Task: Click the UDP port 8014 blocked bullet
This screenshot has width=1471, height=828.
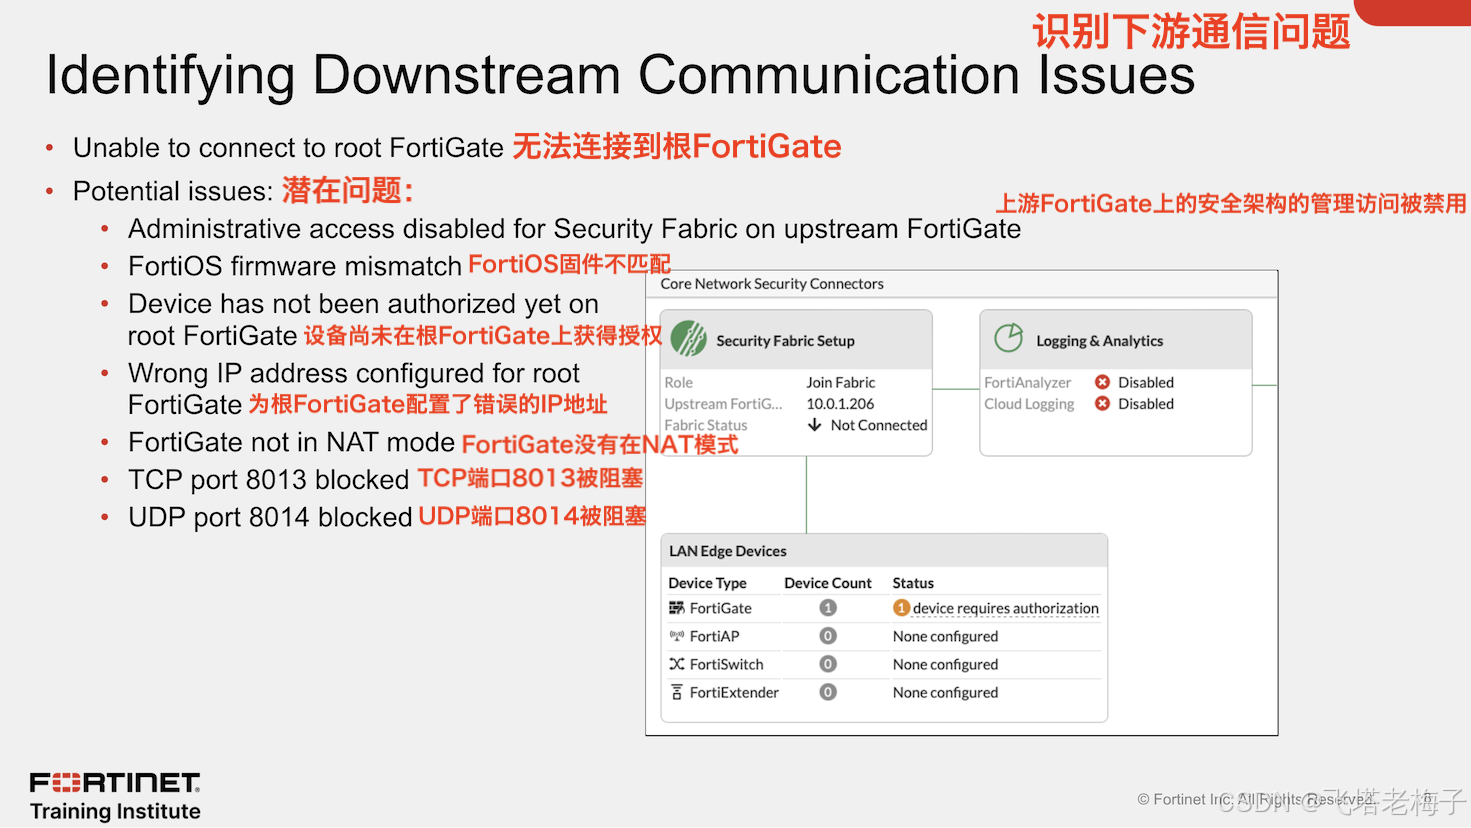Action: [x=270, y=517]
